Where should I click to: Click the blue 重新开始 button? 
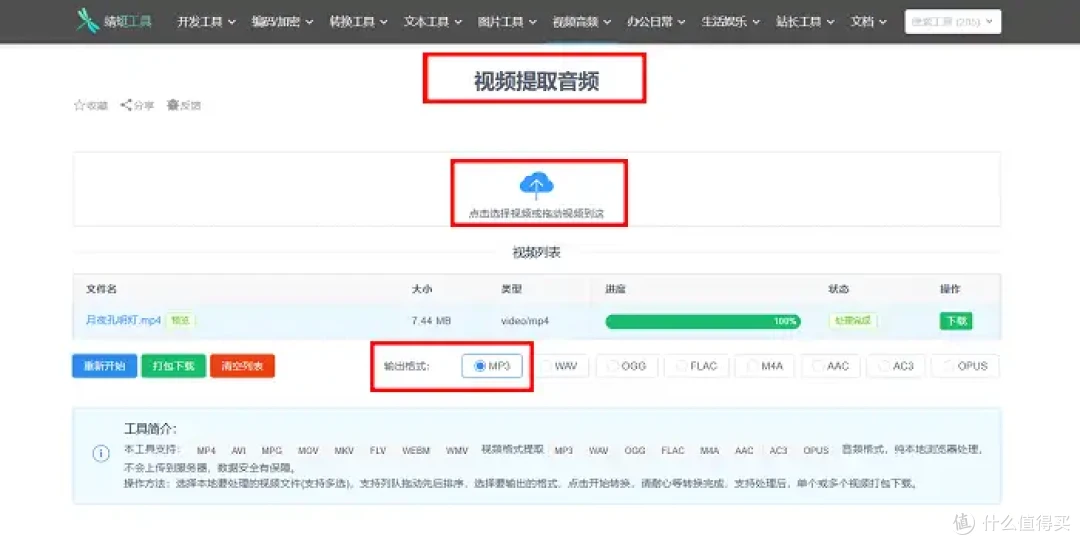click(105, 366)
